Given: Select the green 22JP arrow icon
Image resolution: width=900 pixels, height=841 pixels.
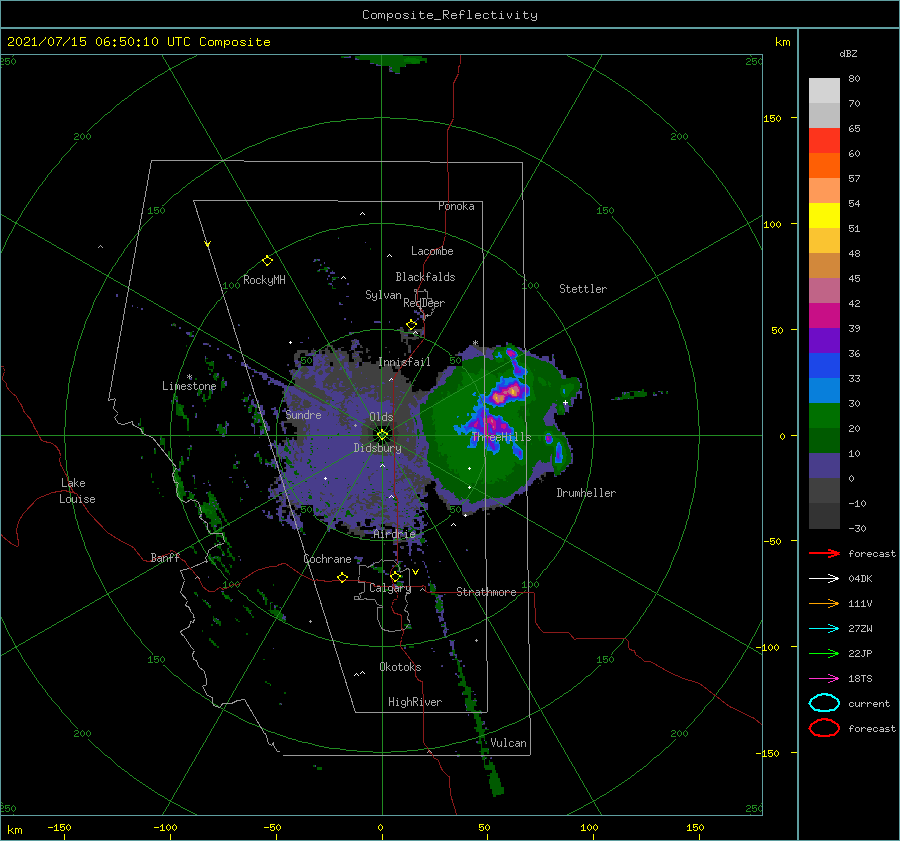Looking at the screenshot, I should tap(824, 653).
